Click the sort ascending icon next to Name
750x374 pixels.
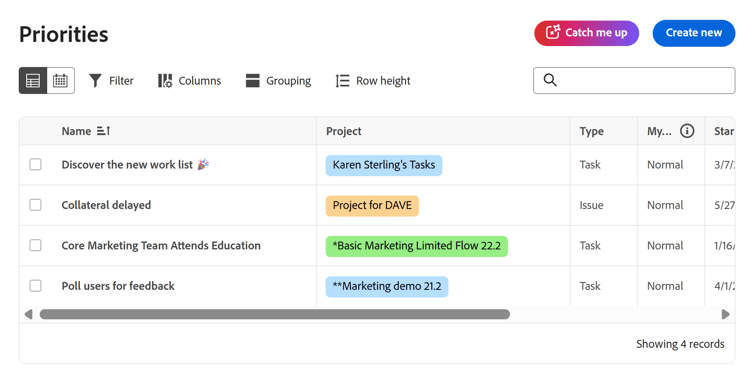[103, 131]
